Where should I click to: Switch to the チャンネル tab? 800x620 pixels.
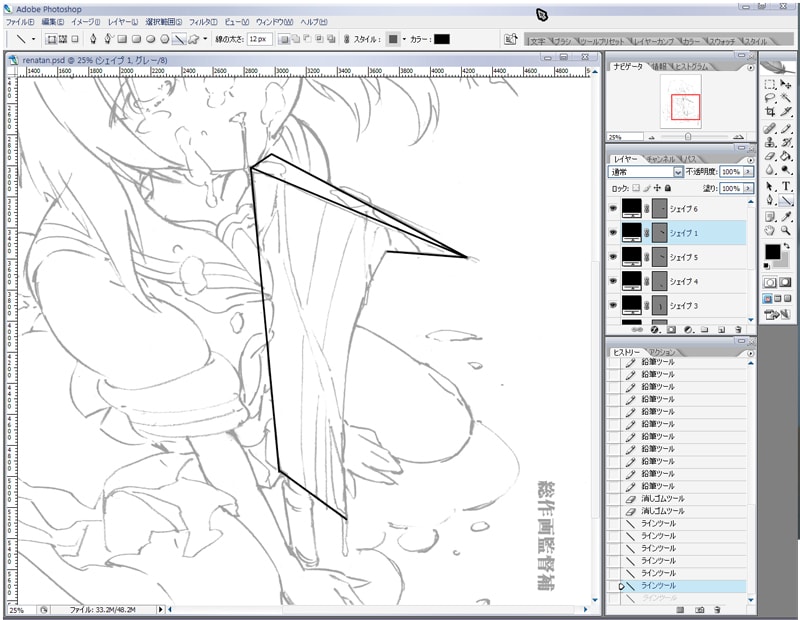[662, 159]
